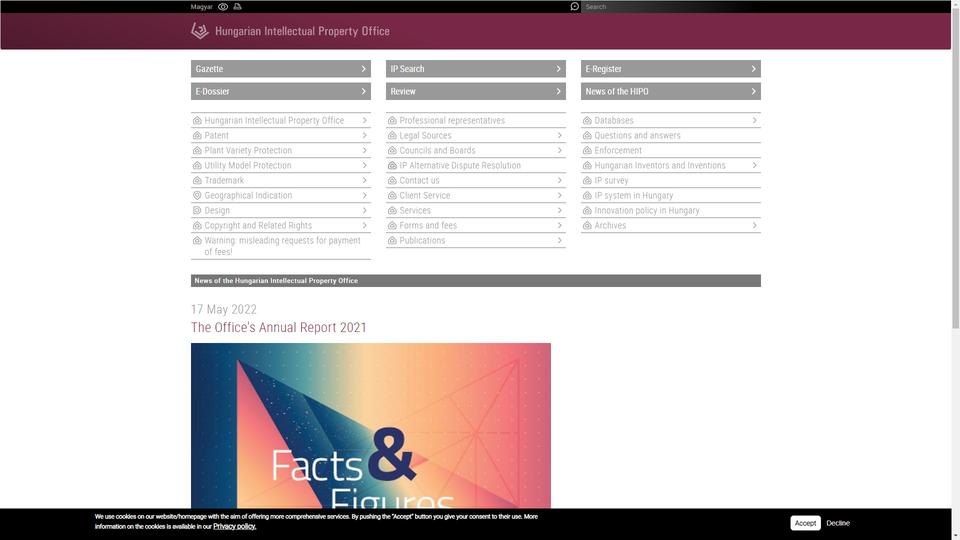Click the icon beside Utility Model Protection

[x=197, y=165]
